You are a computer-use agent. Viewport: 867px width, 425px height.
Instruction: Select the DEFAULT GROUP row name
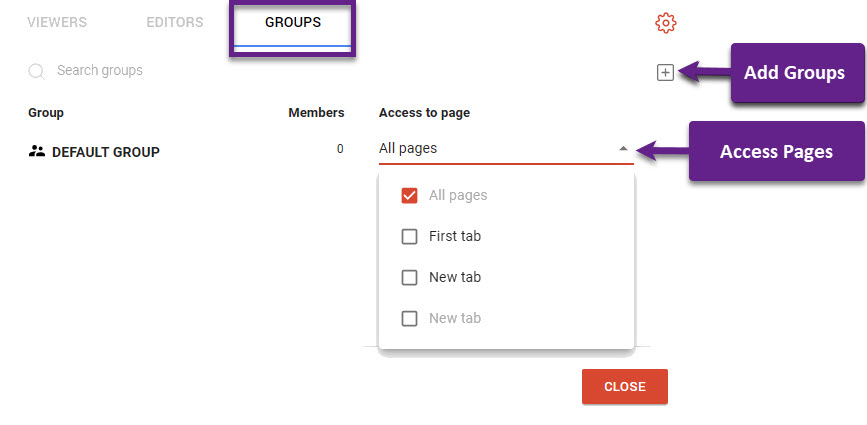pyautogui.click(x=105, y=153)
